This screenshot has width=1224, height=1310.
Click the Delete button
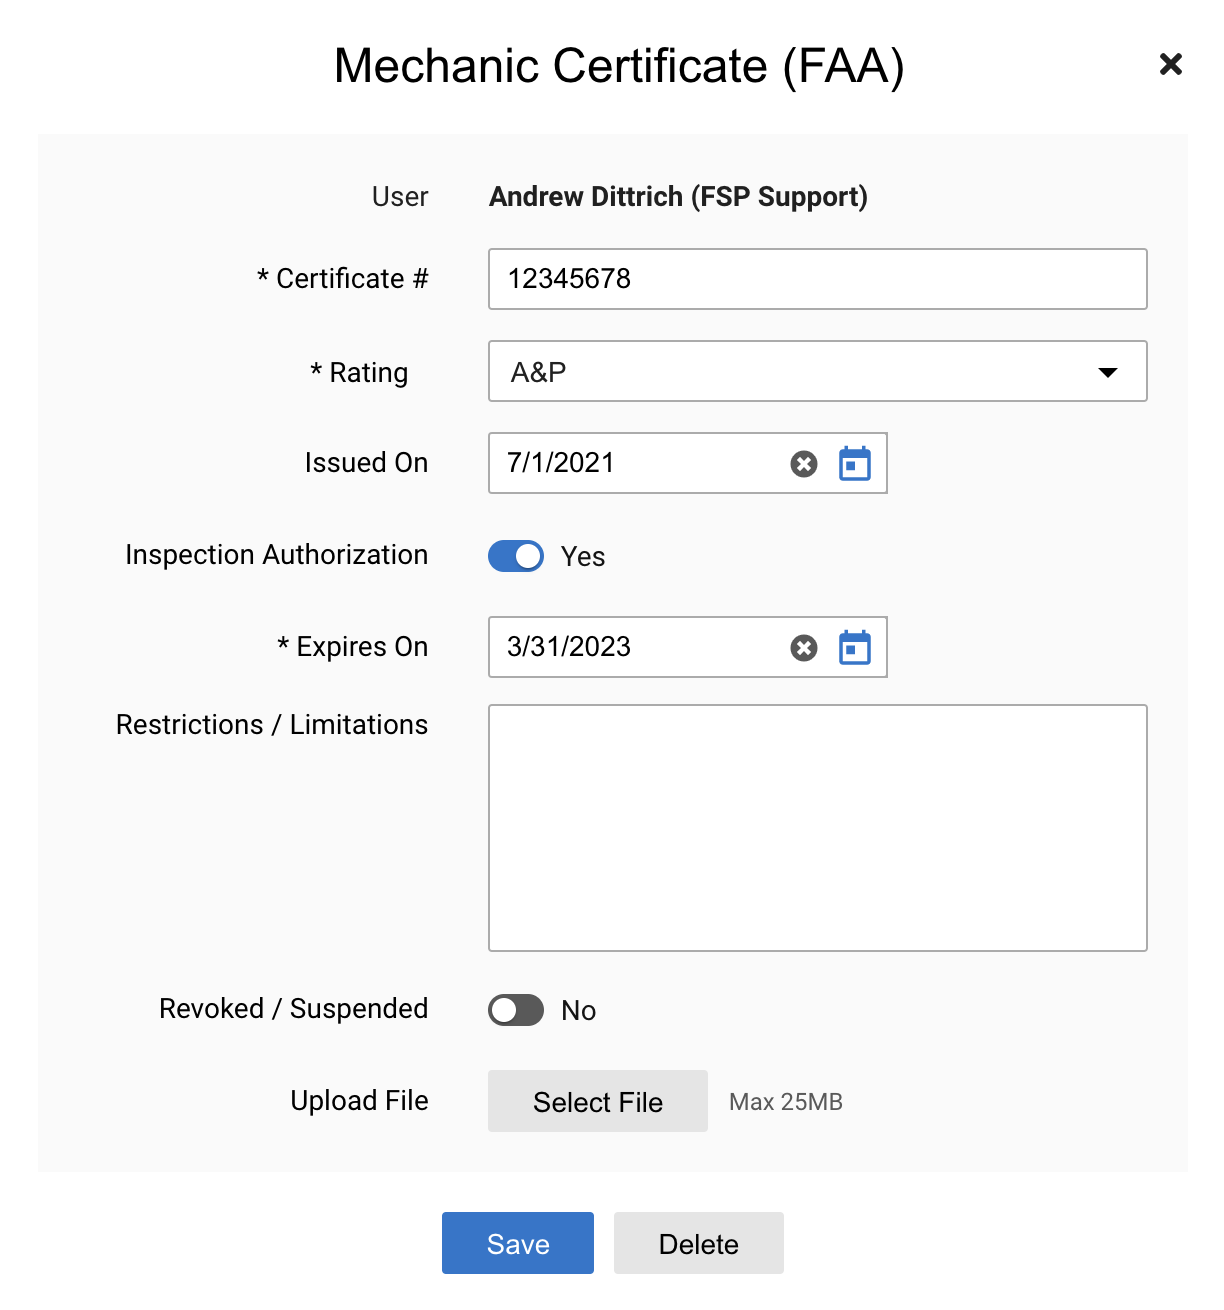click(699, 1243)
